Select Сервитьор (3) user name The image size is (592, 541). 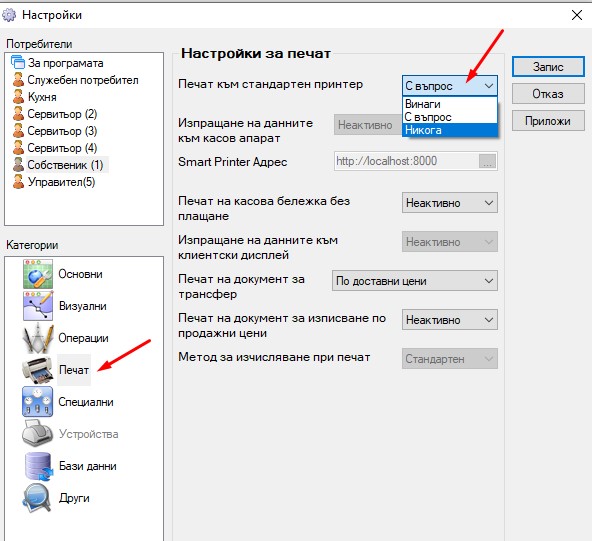(62, 131)
